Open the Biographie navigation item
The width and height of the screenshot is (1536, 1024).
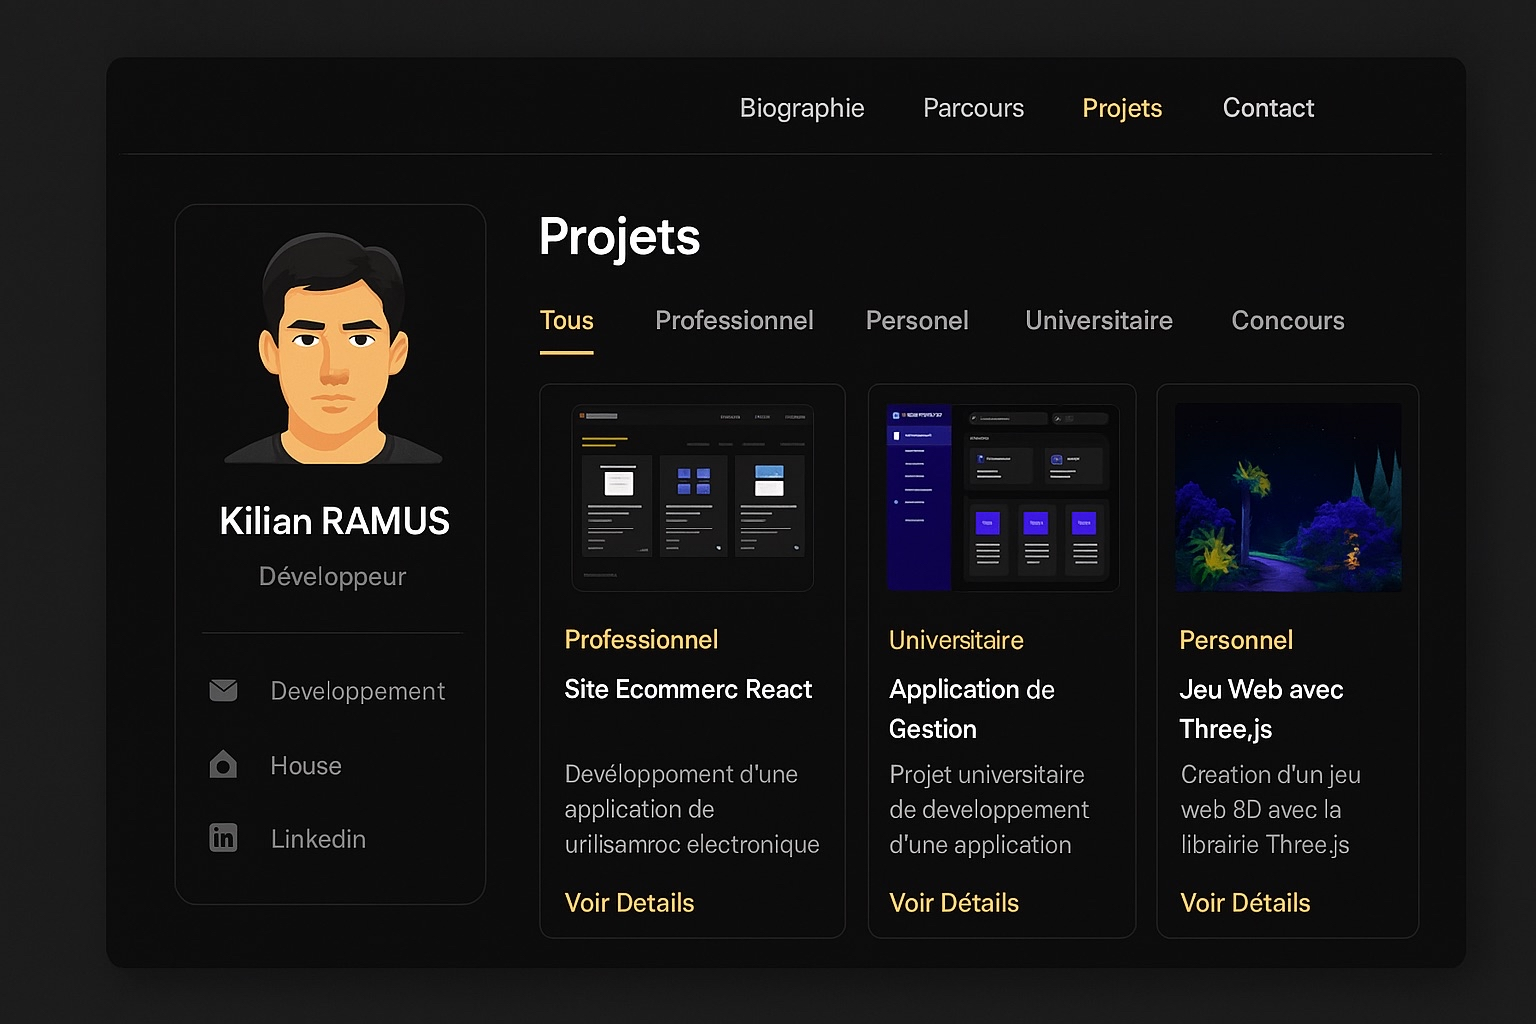(801, 108)
